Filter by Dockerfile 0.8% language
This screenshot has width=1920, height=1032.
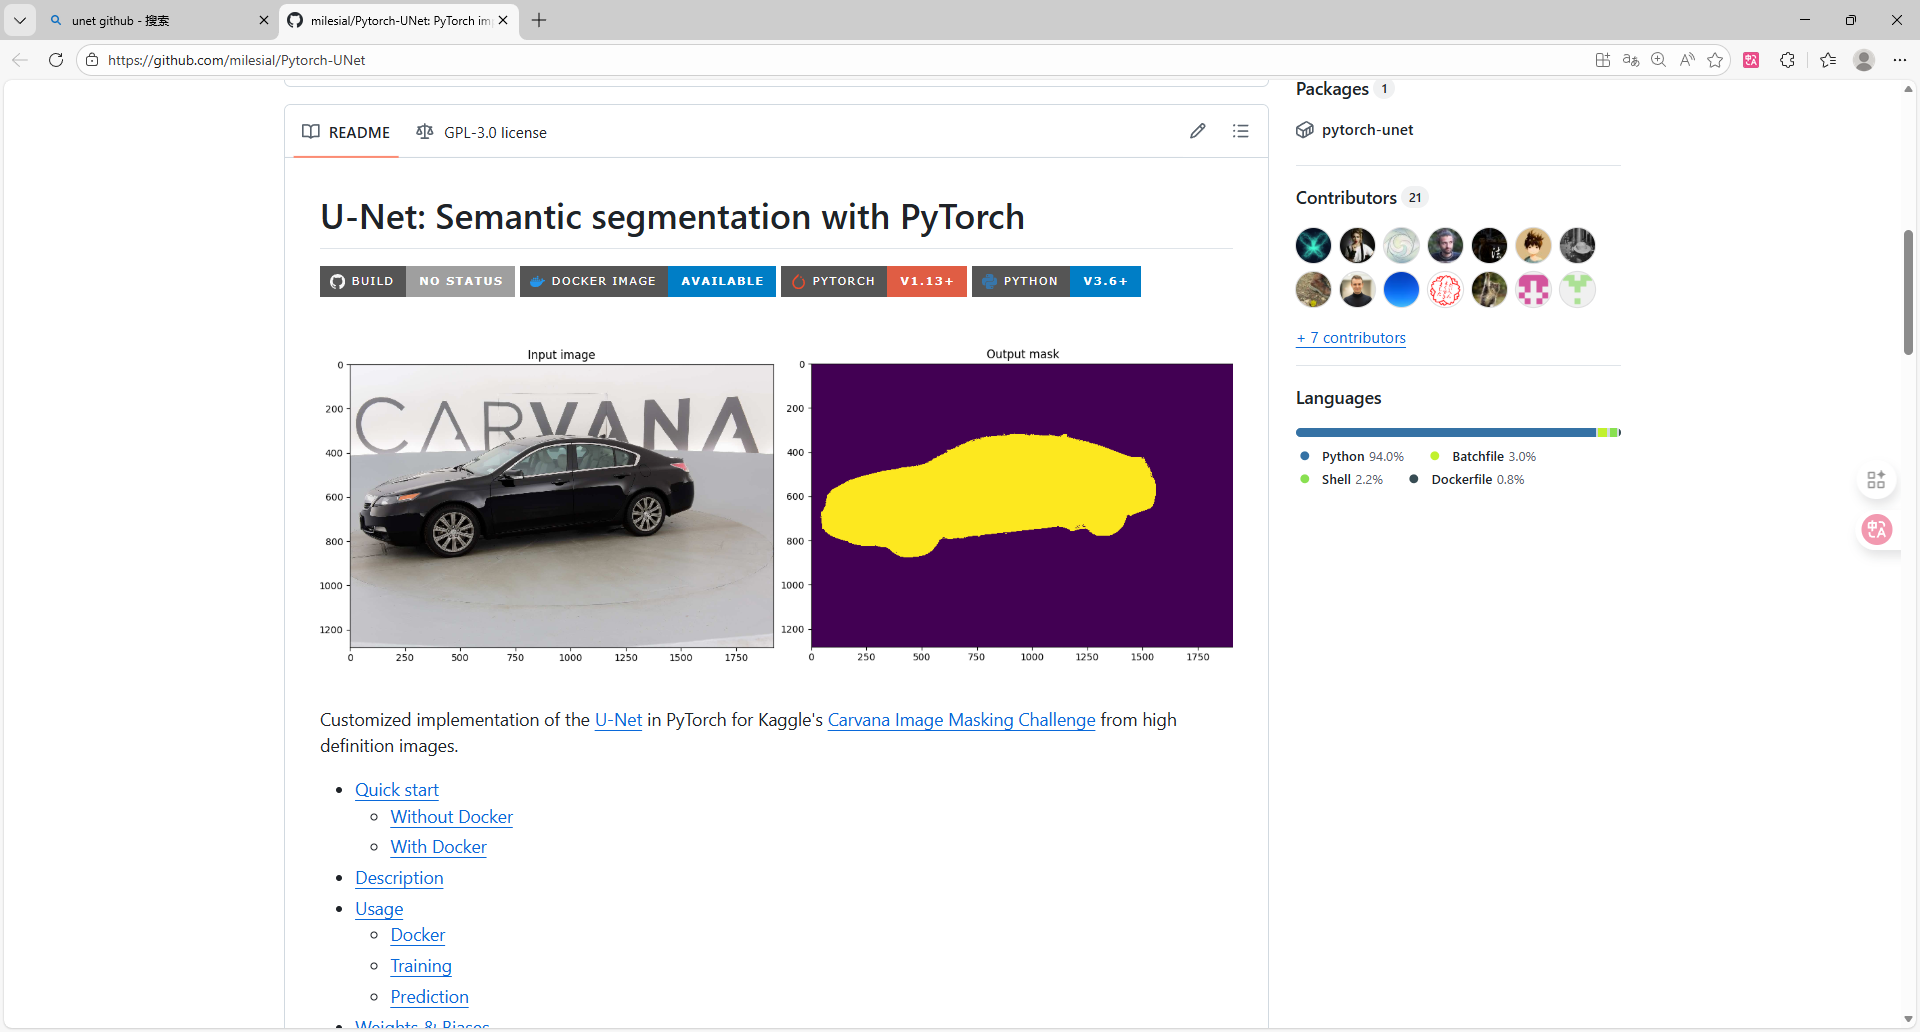(x=1467, y=479)
